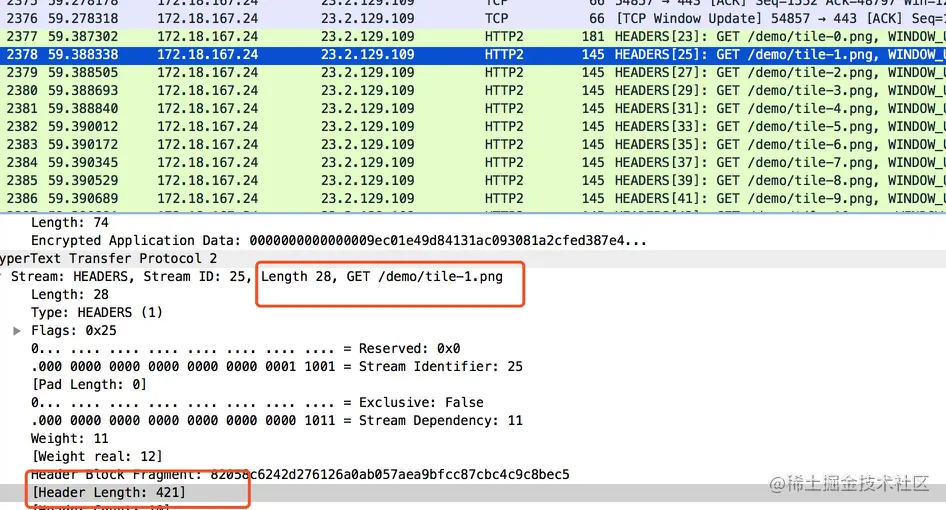Select the Length: 74 detail line
This screenshot has height=510, width=946.
pos(70,223)
